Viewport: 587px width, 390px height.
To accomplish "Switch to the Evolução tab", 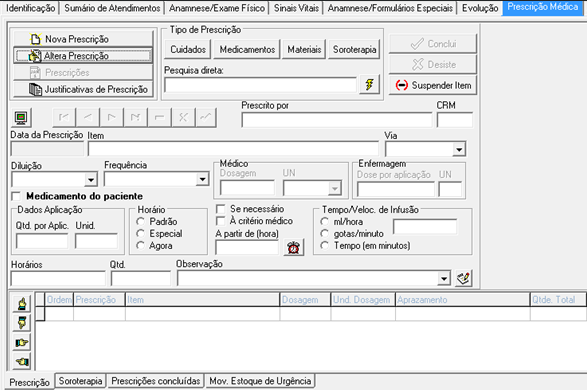I will (480, 8).
